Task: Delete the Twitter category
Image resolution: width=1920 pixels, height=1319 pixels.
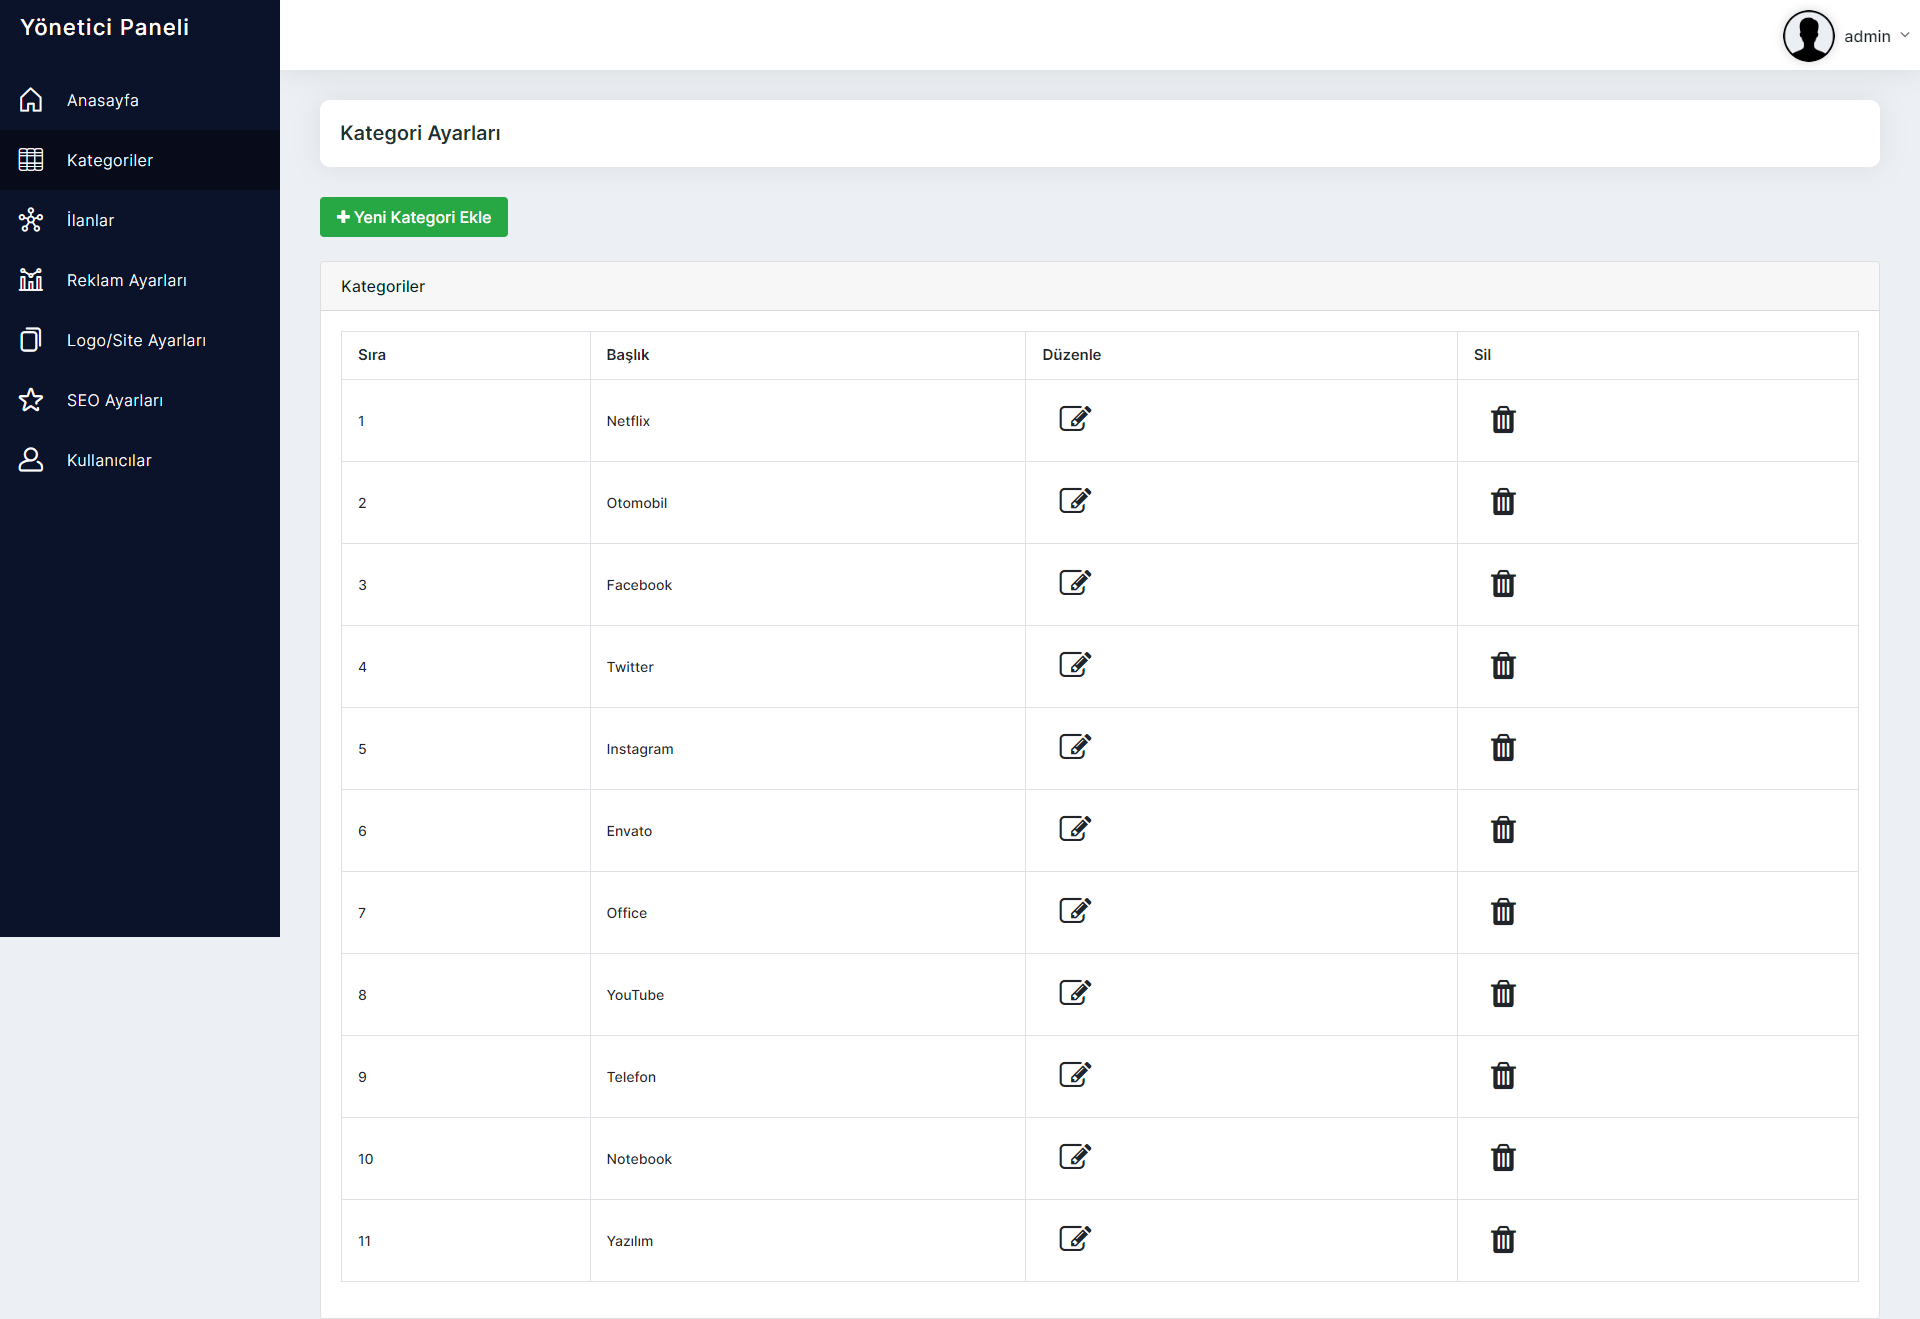Action: tap(1503, 666)
